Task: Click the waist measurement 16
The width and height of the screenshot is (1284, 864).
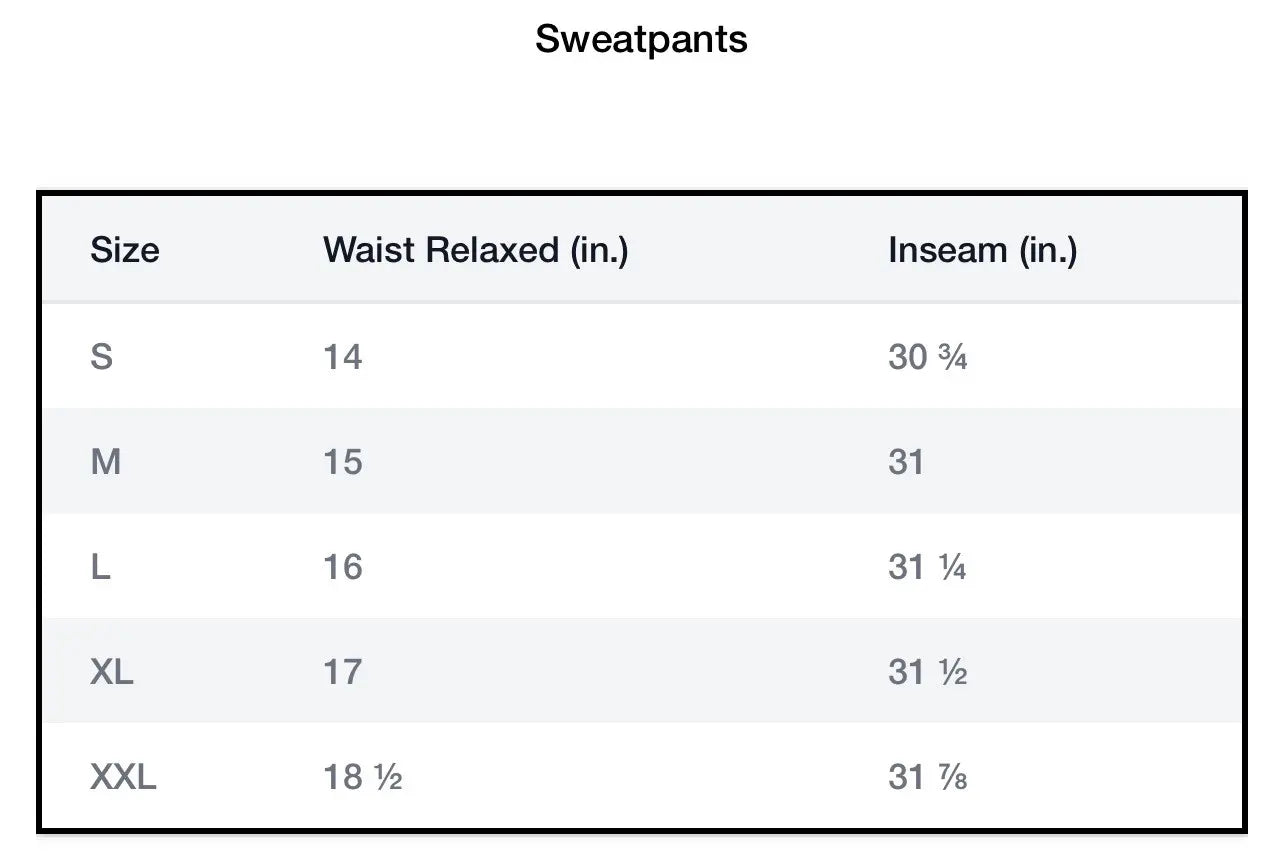Action: pos(342,567)
